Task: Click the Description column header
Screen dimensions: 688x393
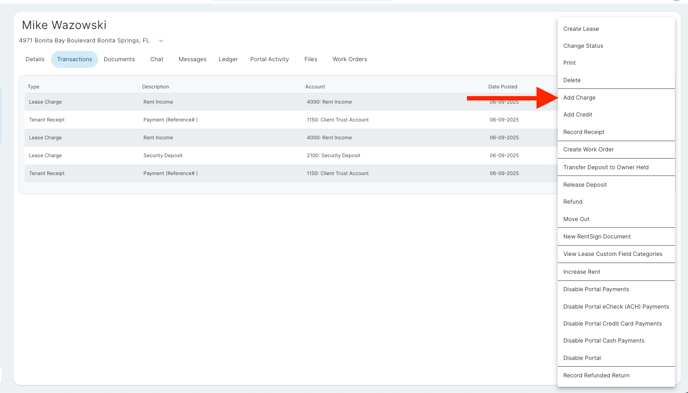Action: 155,87
